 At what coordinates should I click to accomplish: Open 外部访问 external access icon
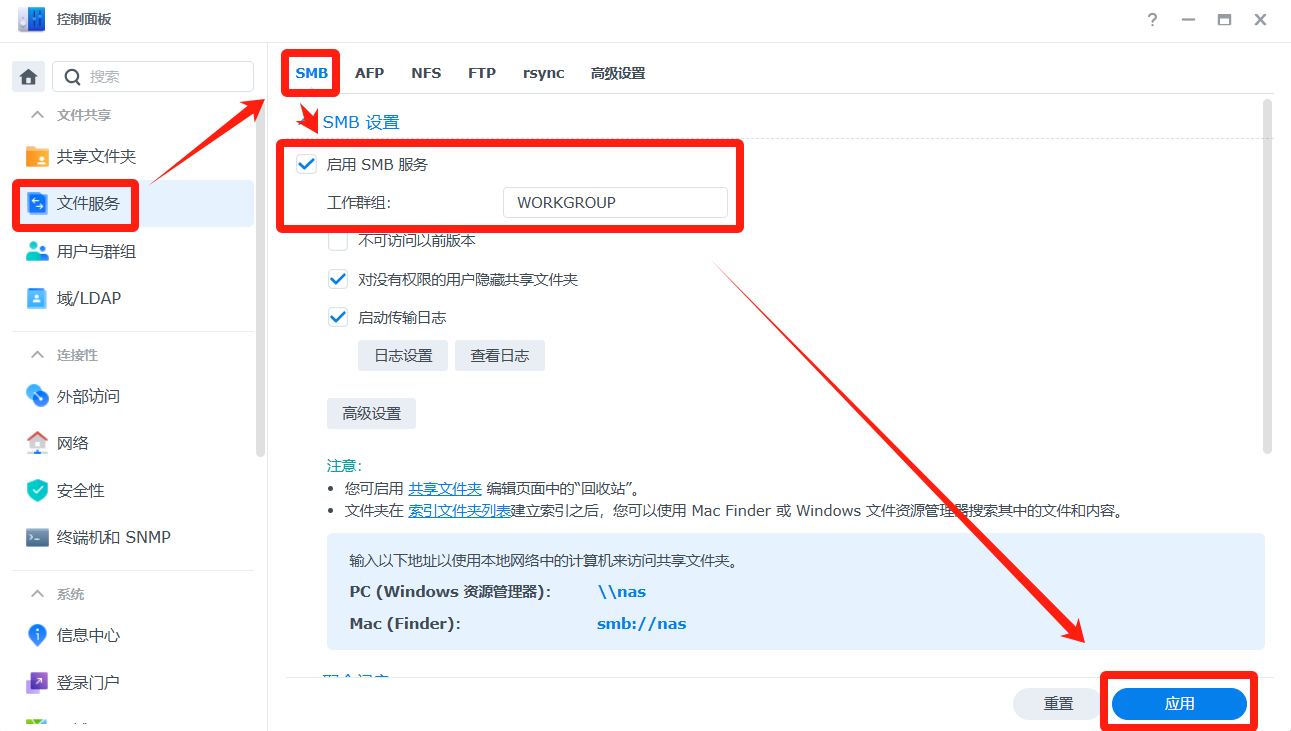(37, 396)
